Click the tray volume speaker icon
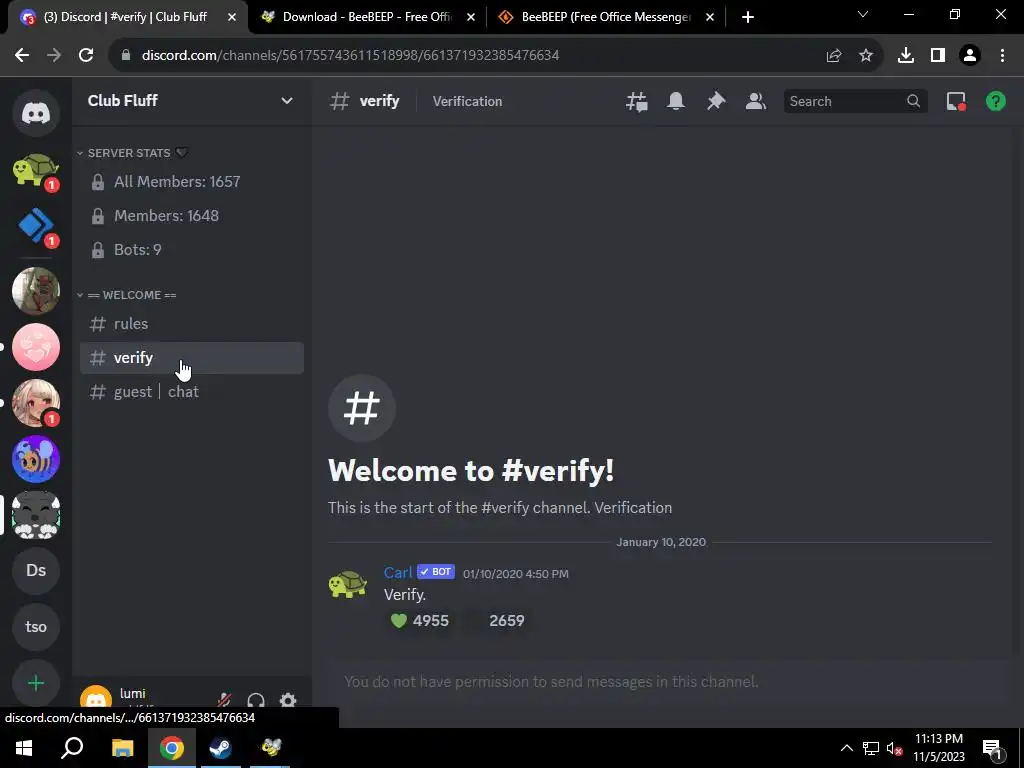This screenshot has width=1024, height=768. pyautogui.click(x=895, y=748)
